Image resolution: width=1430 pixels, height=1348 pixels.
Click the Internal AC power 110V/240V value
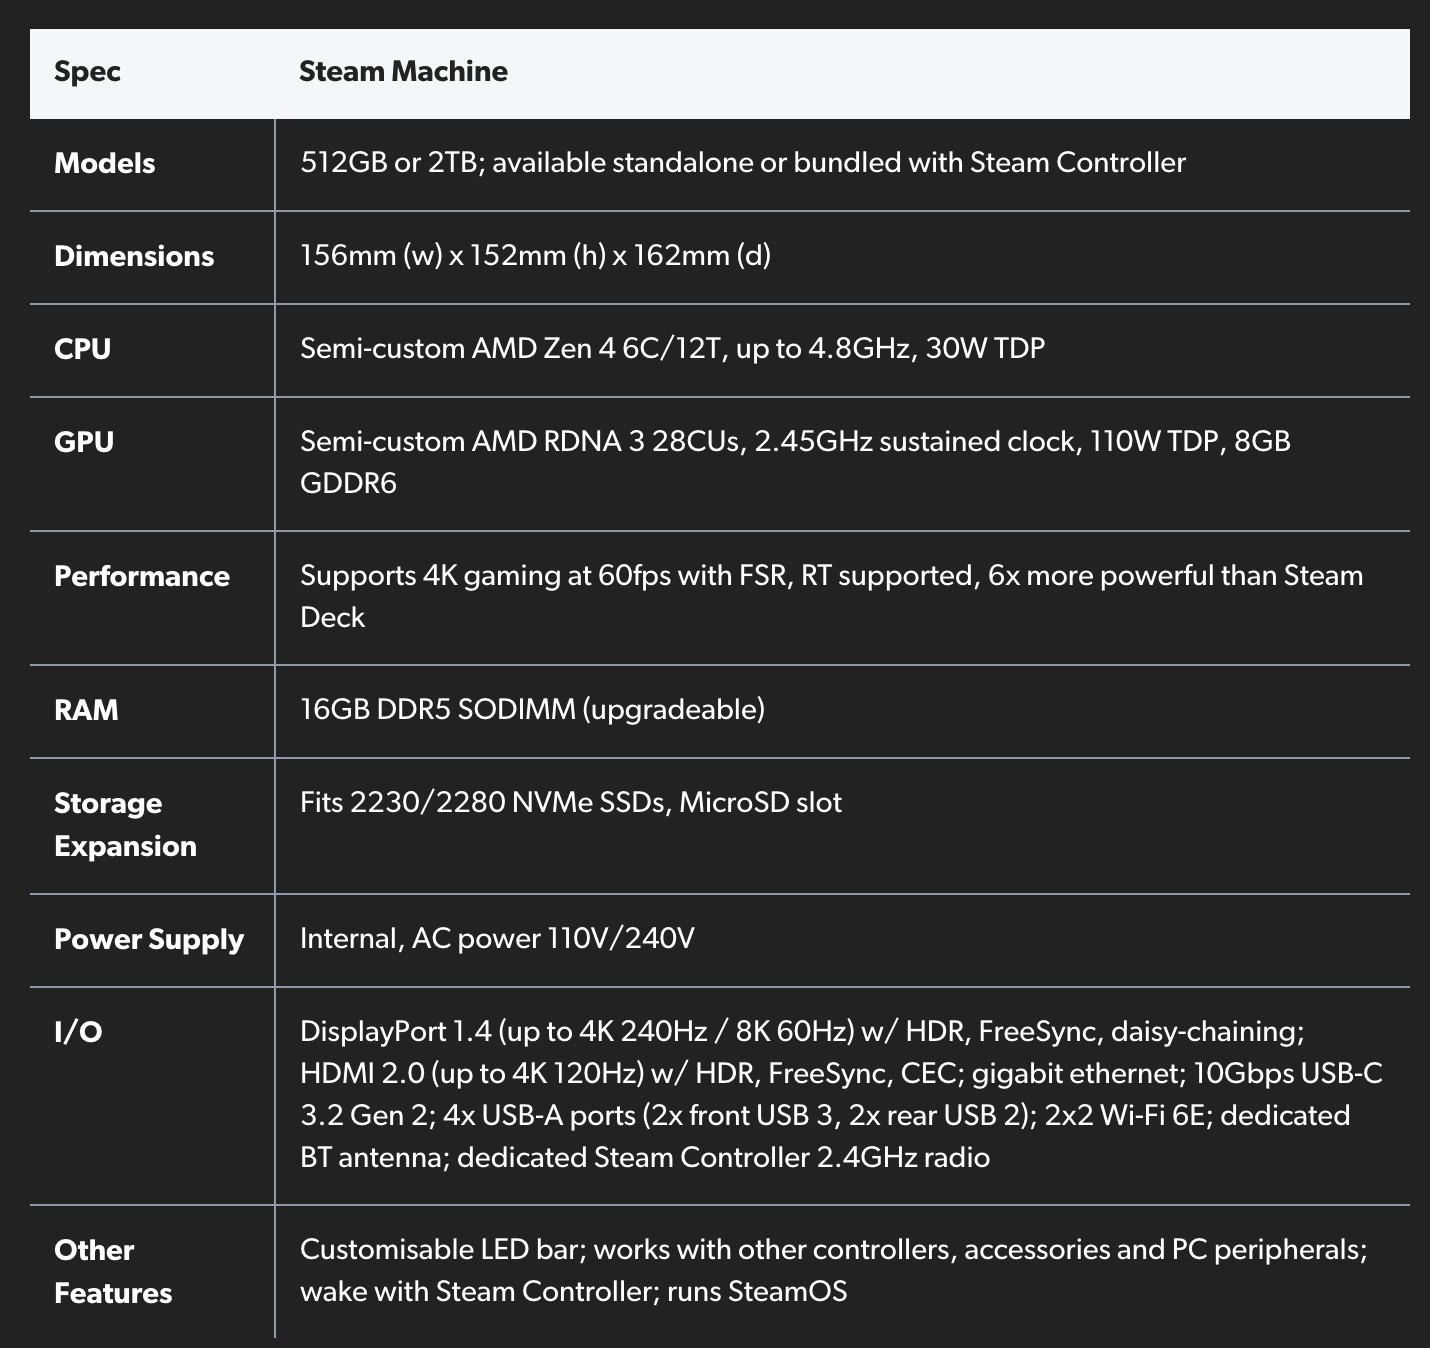[497, 939]
